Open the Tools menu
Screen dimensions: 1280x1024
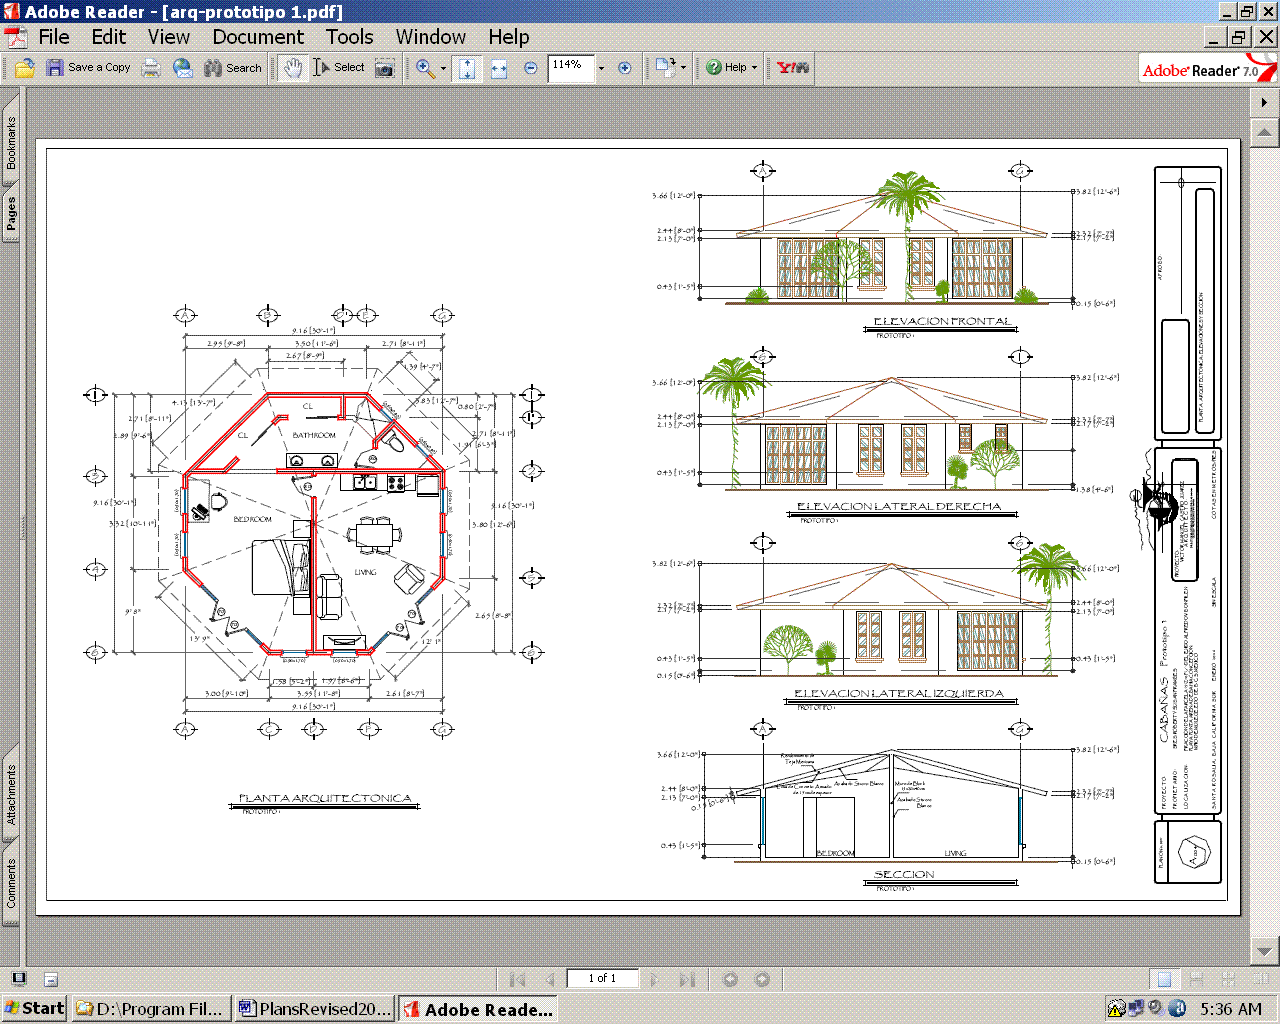349,37
